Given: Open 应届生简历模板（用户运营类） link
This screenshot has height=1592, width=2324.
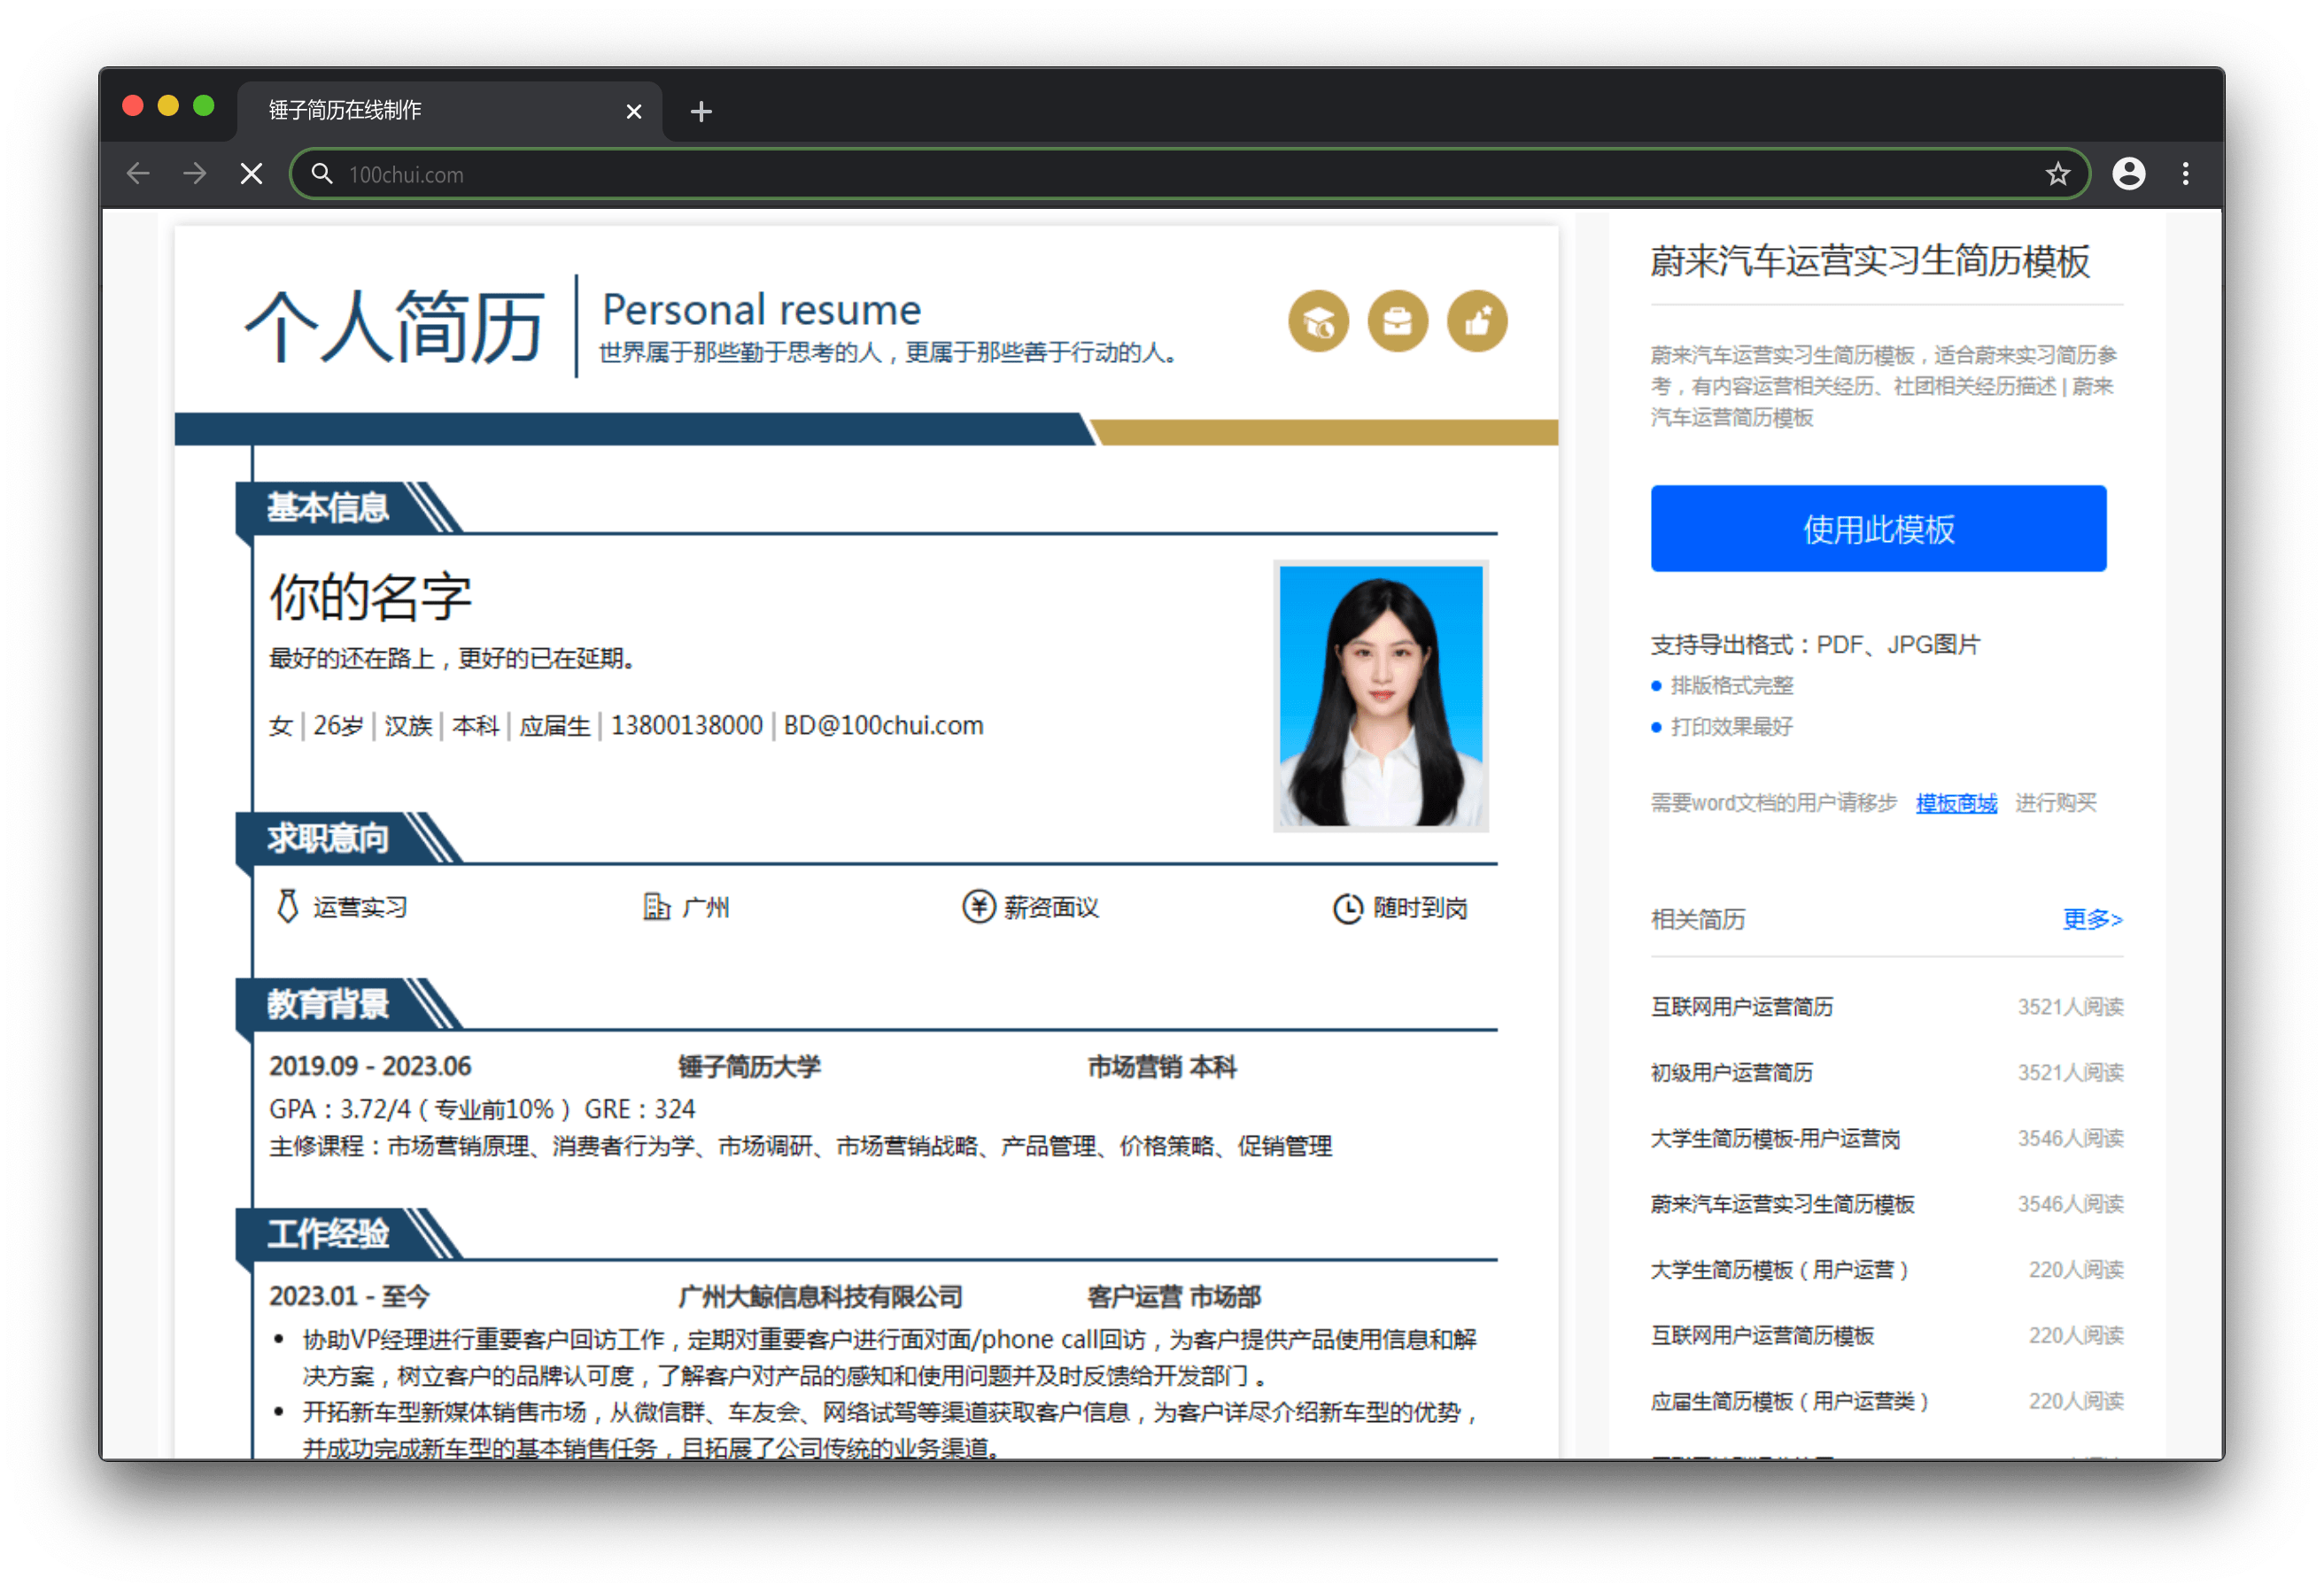Looking at the screenshot, I should [1790, 1402].
